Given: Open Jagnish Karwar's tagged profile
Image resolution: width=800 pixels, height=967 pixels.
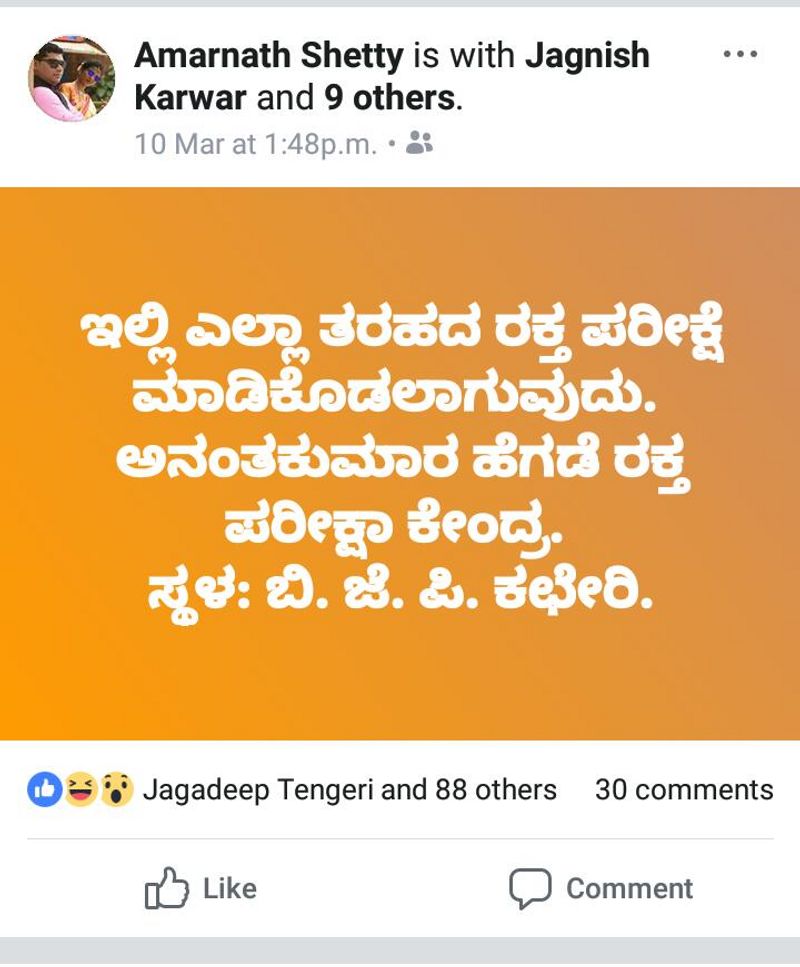Looking at the screenshot, I should [x=392, y=76].
